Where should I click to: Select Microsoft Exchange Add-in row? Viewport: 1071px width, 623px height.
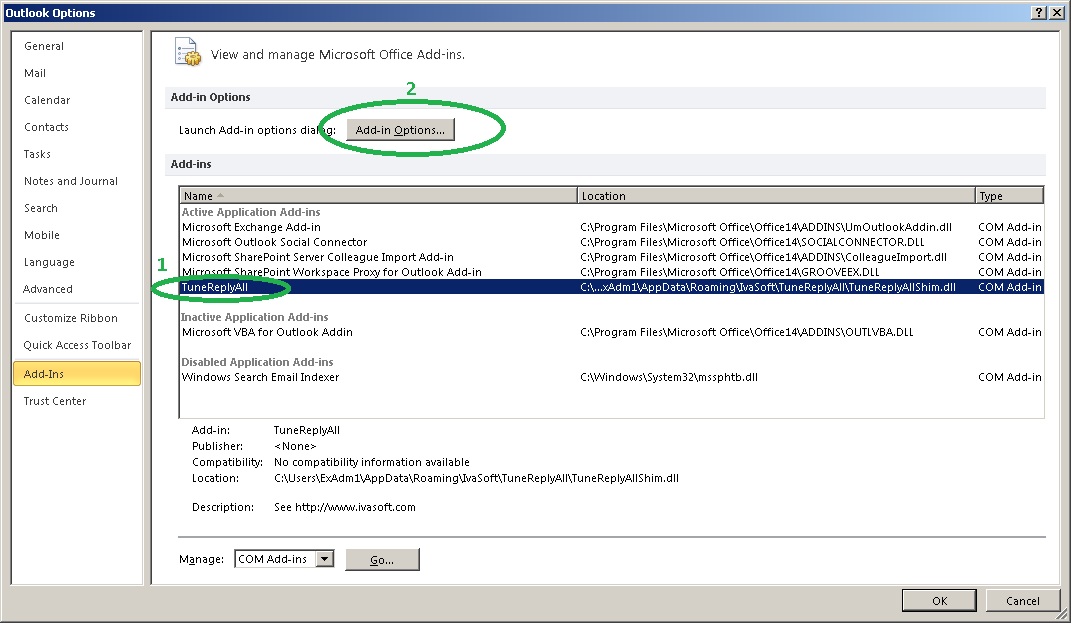611,227
